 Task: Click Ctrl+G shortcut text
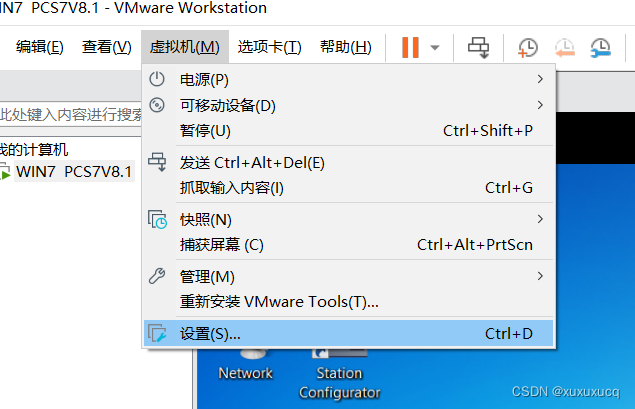pyautogui.click(x=509, y=187)
